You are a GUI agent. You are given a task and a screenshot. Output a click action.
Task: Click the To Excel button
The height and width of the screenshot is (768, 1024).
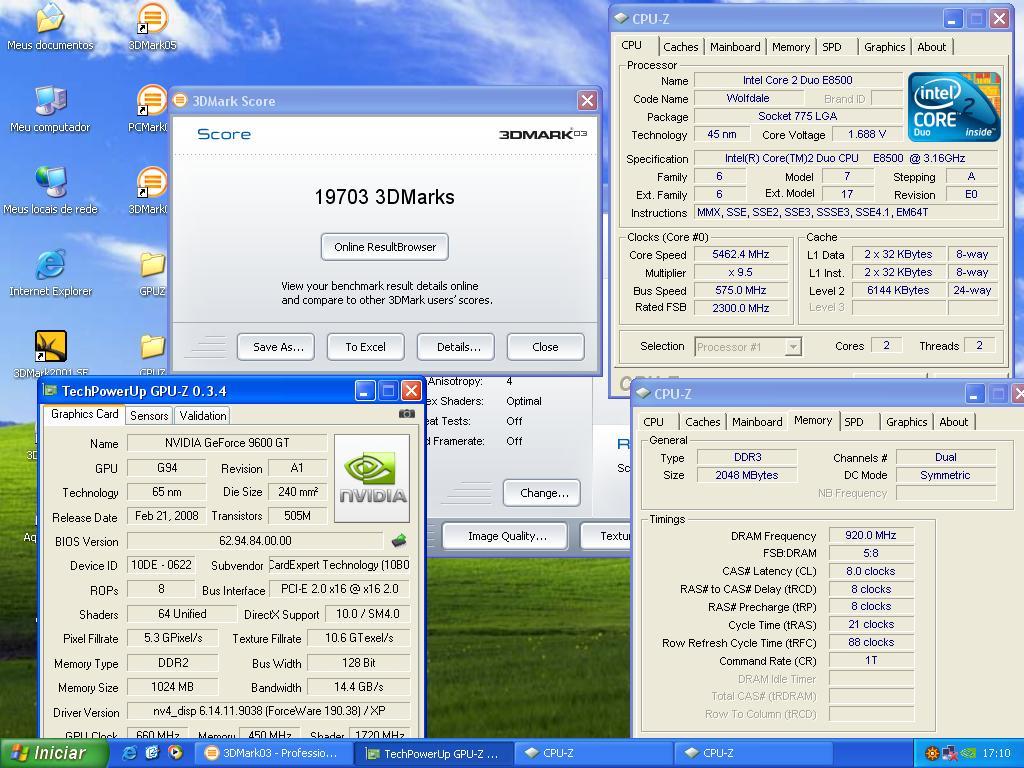(366, 347)
